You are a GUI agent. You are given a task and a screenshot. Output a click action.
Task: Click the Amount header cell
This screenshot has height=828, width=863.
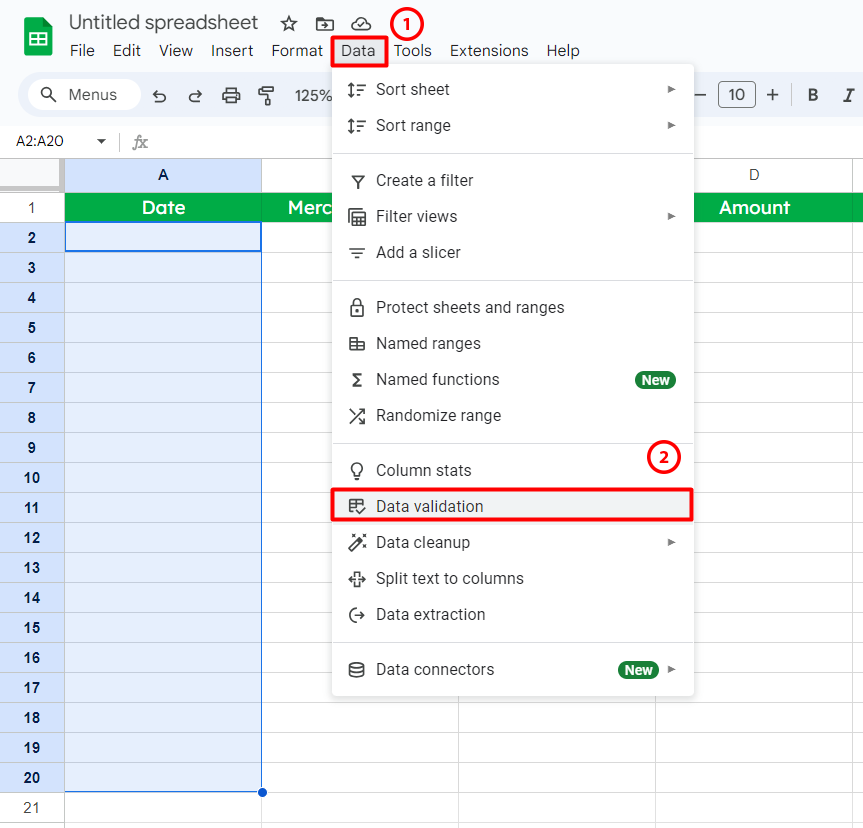[754, 208]
